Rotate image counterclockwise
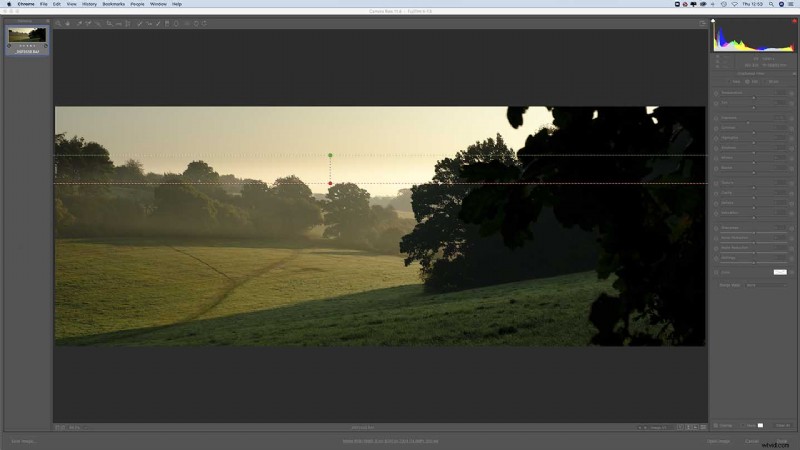The image size is (800, 450). point(196,23)
